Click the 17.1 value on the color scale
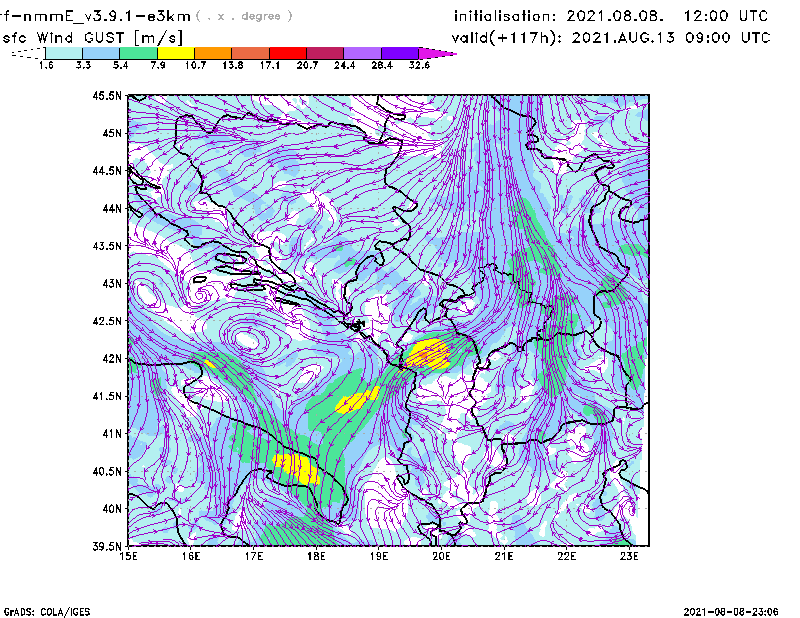The image size is (800, 618). (269, 65)
